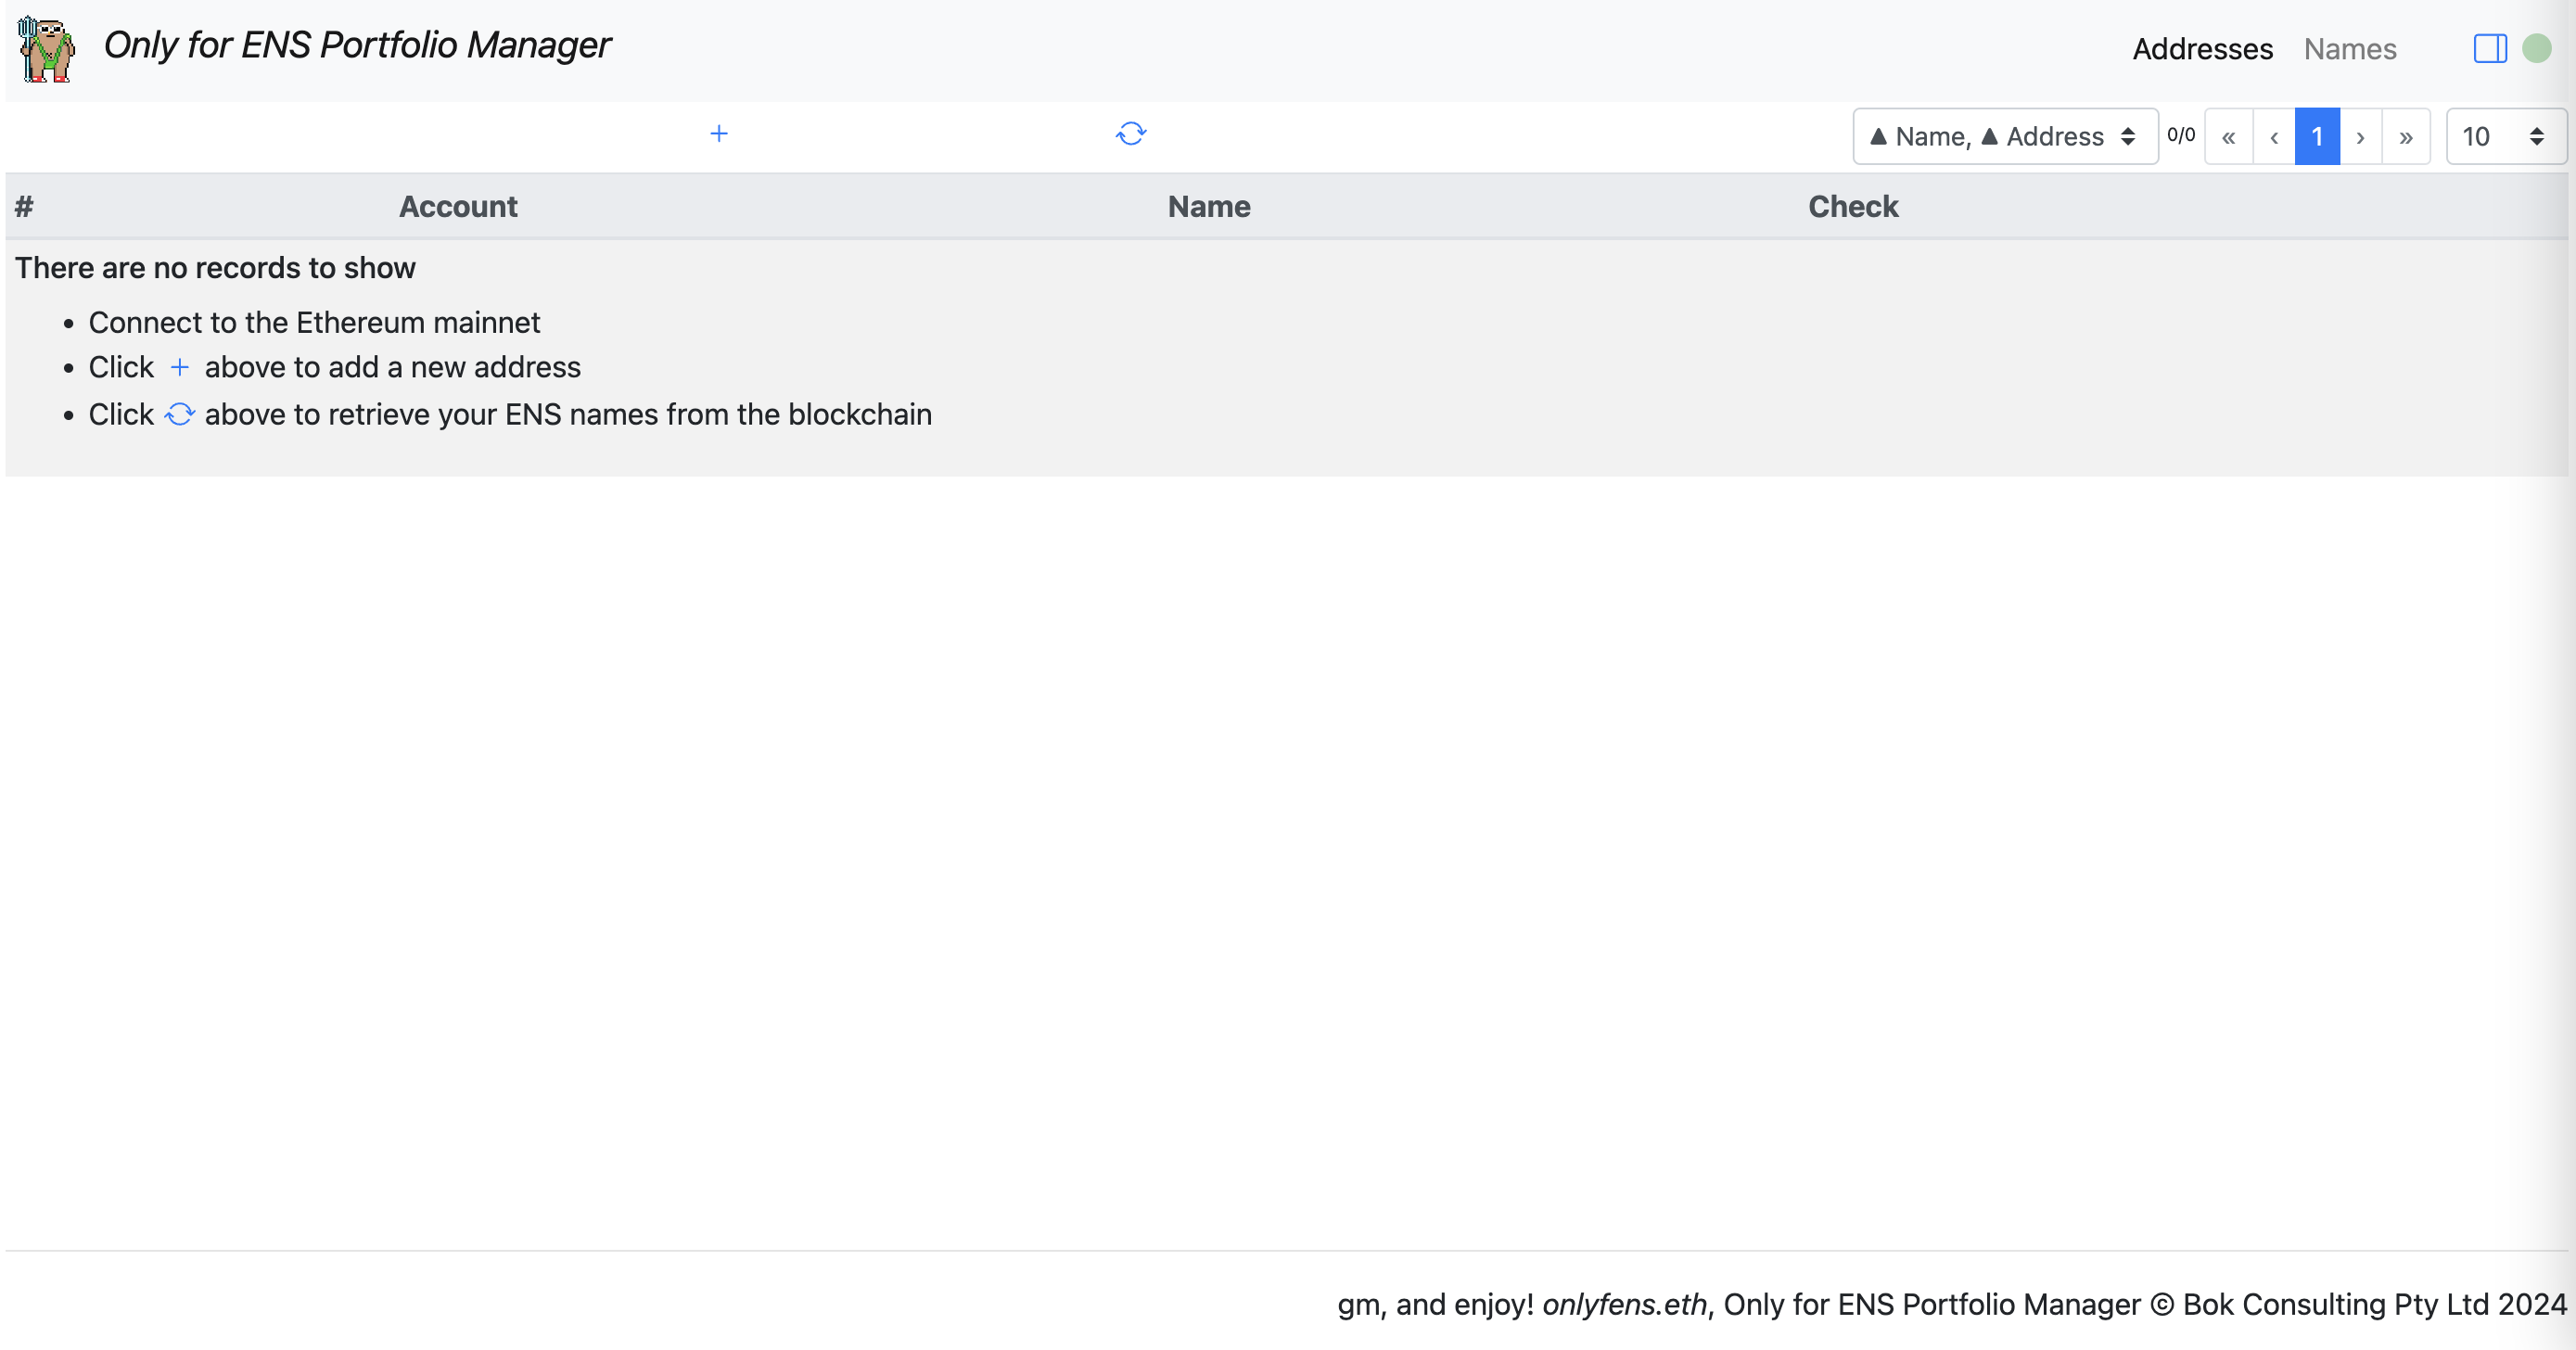Click the green connection status circle

[x=2536, y=48]
